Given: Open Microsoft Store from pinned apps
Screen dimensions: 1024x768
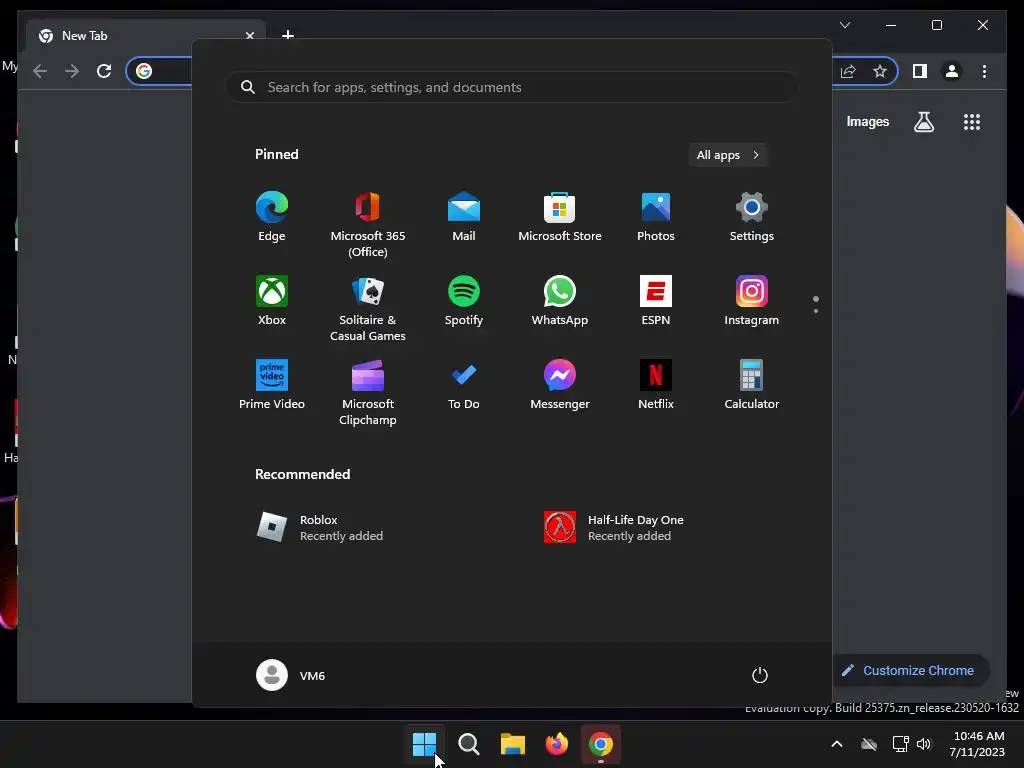Looking at the screenshot, I should click(560, 217).
